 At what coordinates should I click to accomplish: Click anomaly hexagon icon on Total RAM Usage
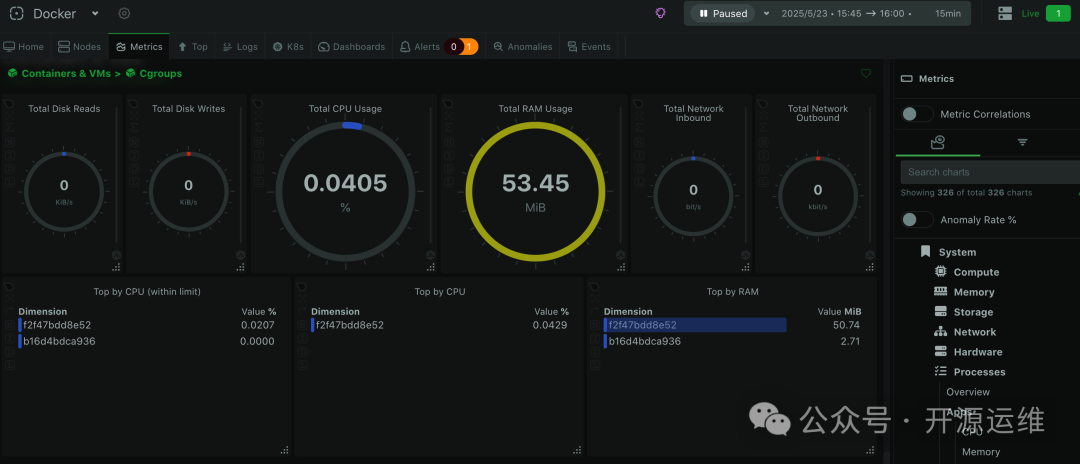621,255
